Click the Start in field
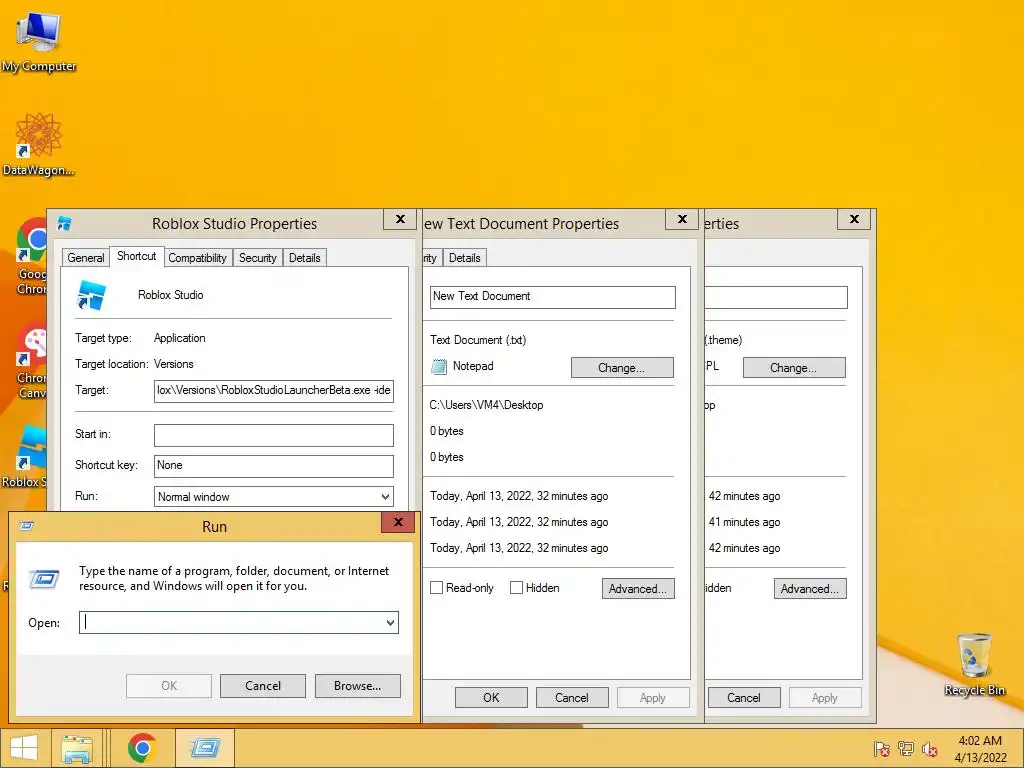Image resolution: width=1024 pixels, height=768 pixels. pos(274,435)
